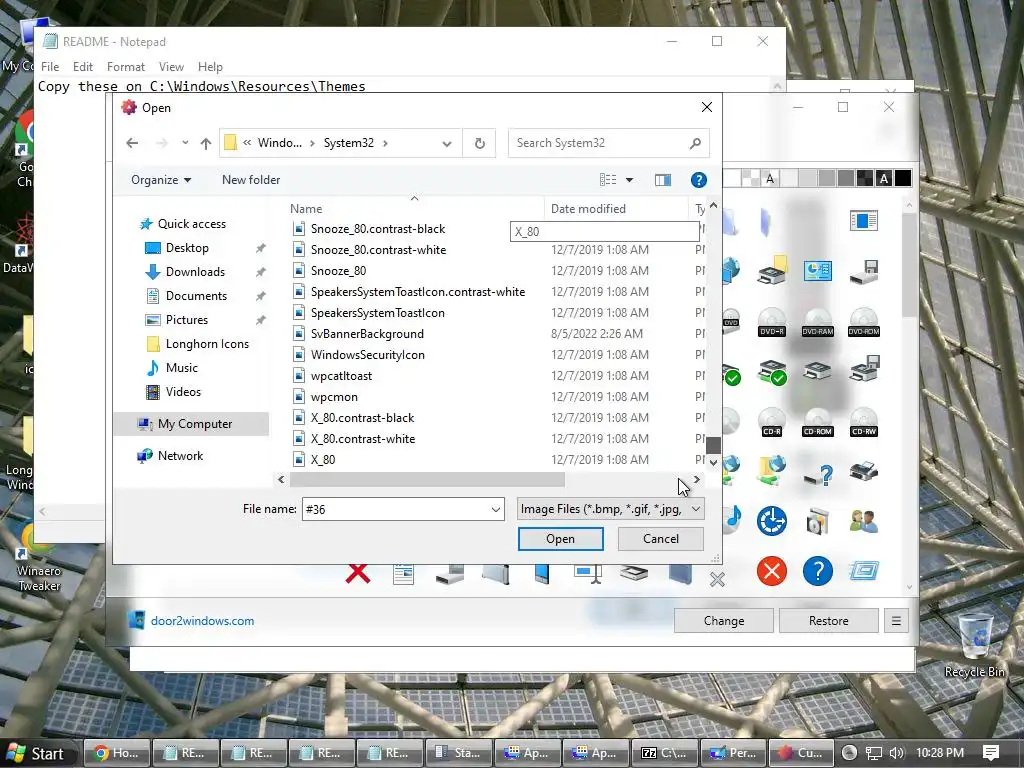The width and height of the screenshot is (1024, 768).
Task: Select the DVD-RAM disc icon
Action: (x=818, y=323)
